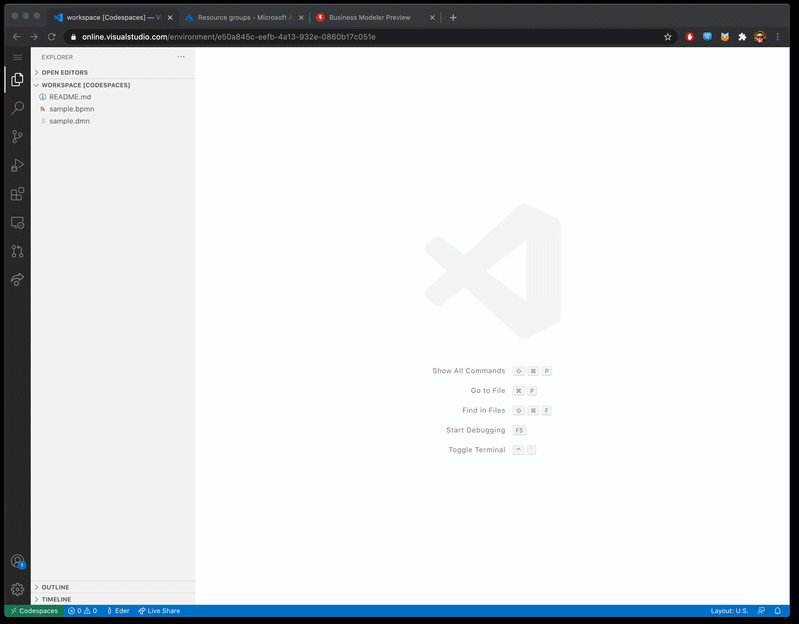Open the sample.bpmn file
Screen dimensions: 799x624
pos(71,109)
